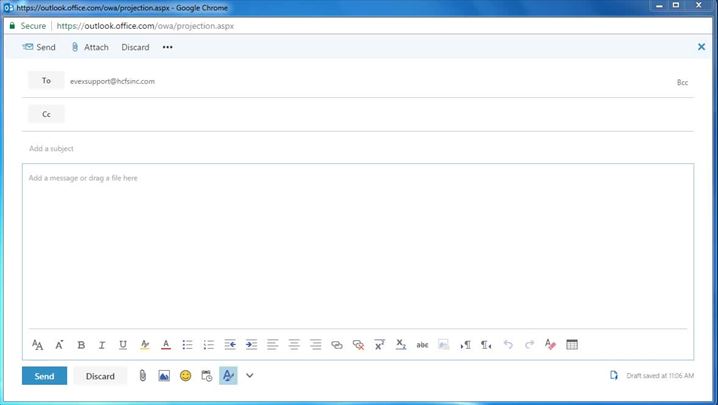Viewport: 718px width, 405px height.
Task: Toggle underline text formatting
Action: [x=123, y=345]
